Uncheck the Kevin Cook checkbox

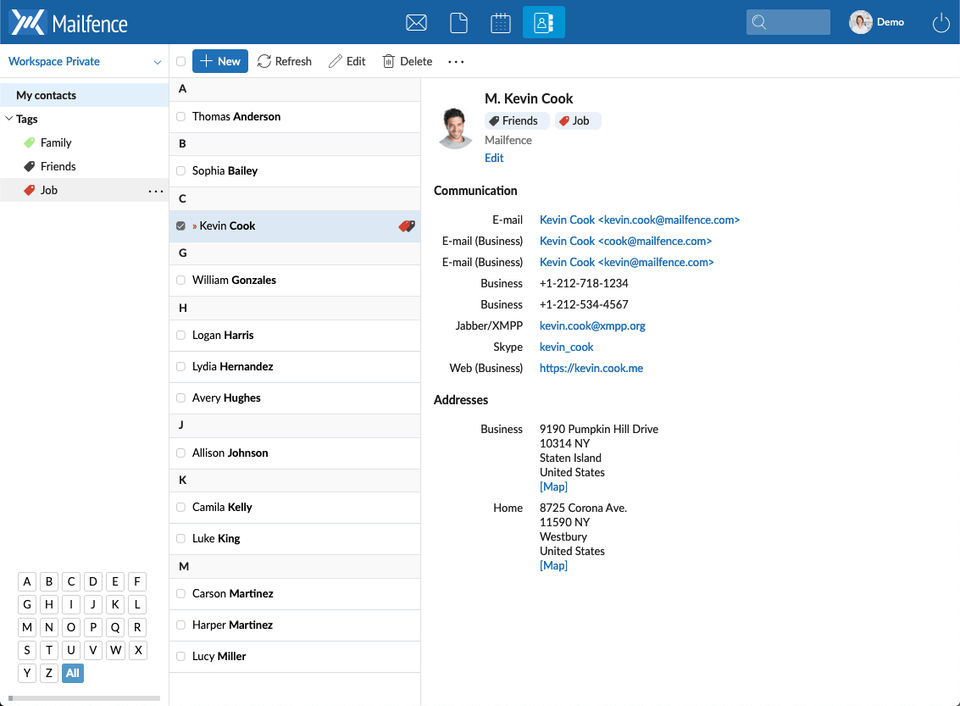coord(181,226)
